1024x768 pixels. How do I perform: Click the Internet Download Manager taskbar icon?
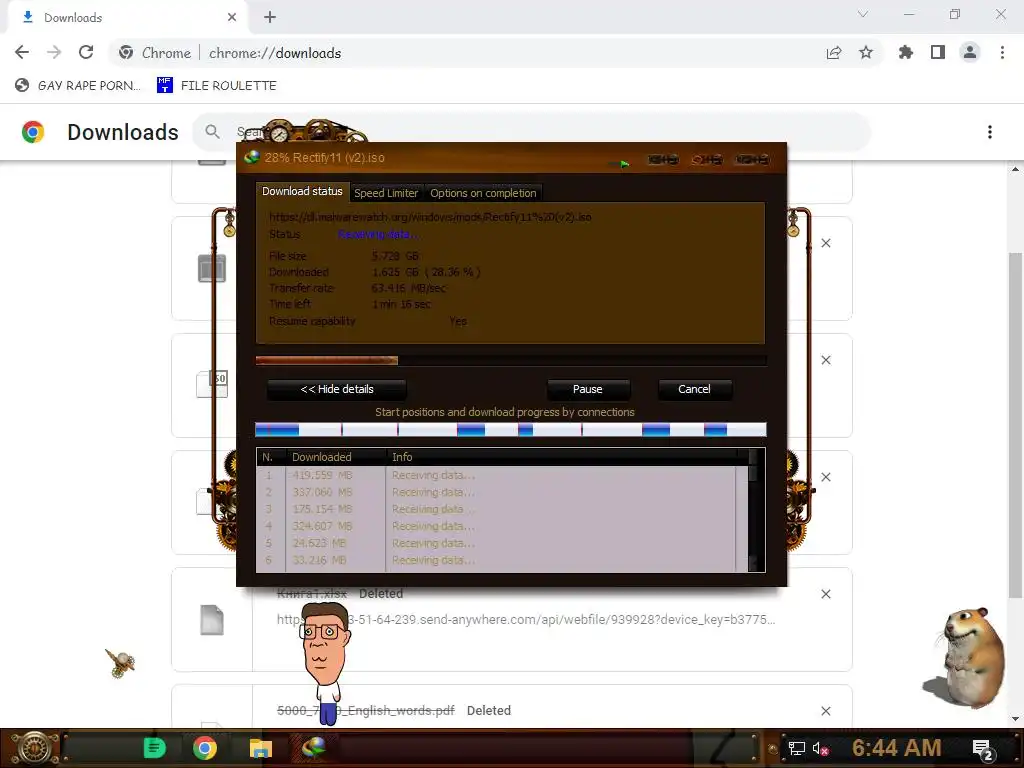314,747
